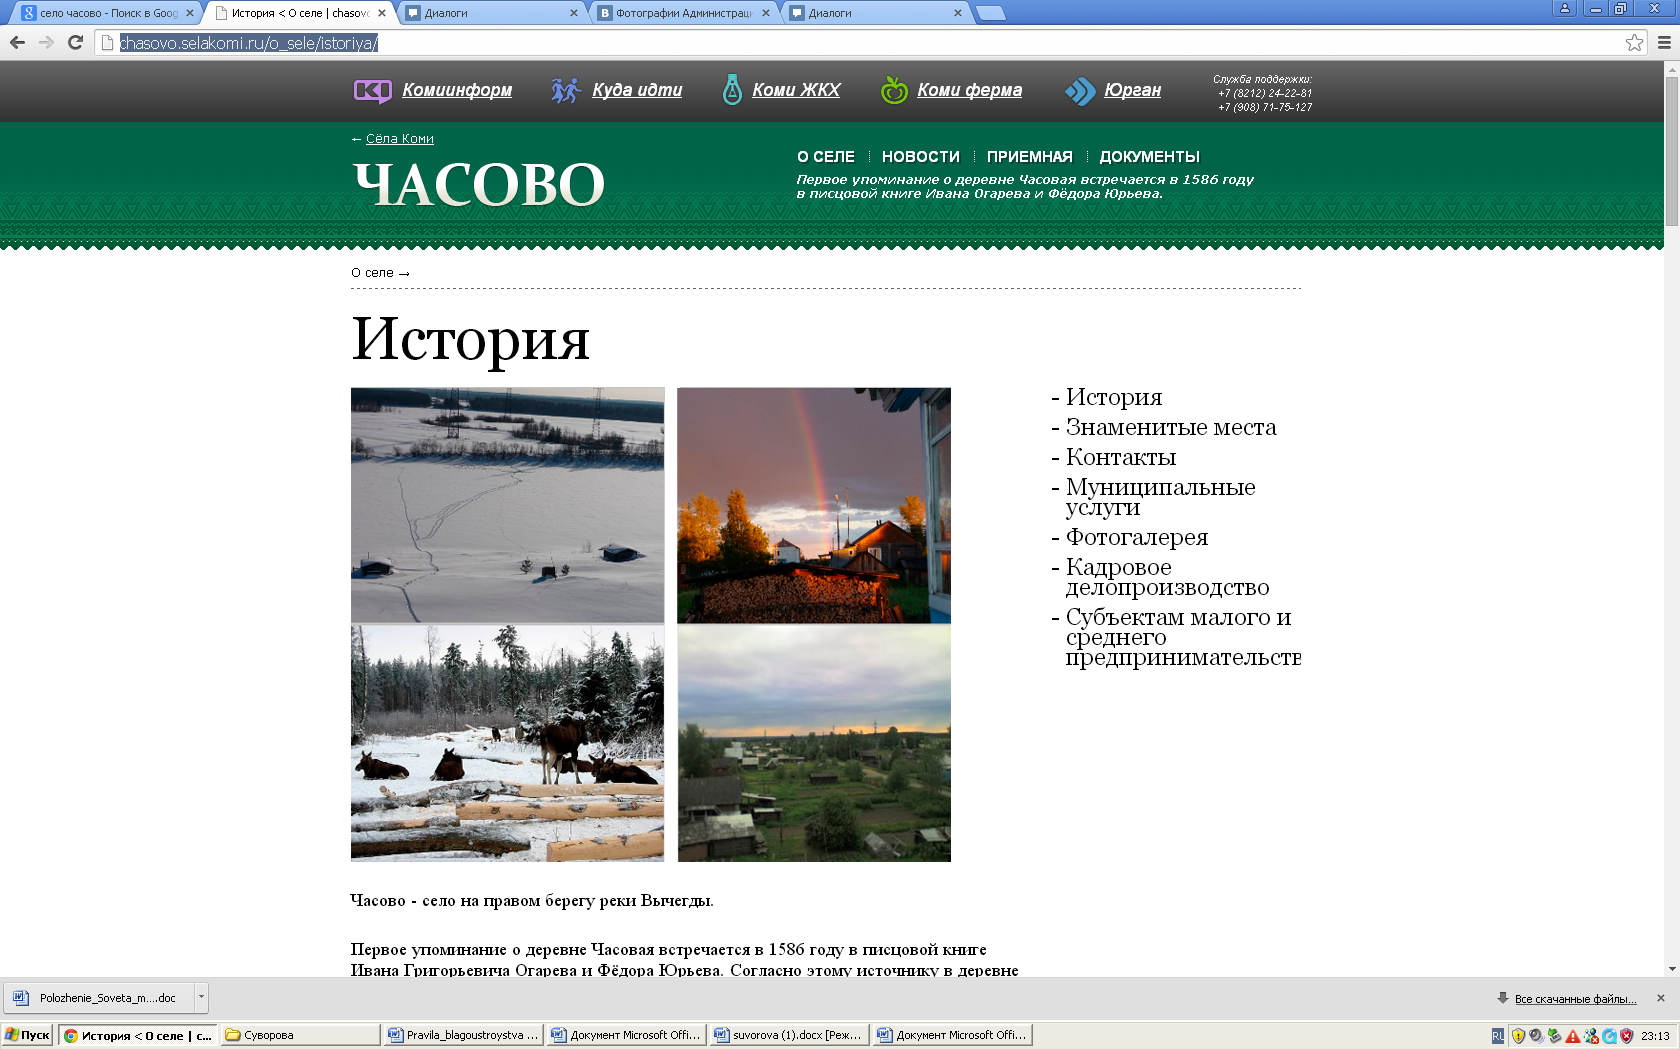
Task: Switch to the село часово Google search tab
Action: (107, 13)
